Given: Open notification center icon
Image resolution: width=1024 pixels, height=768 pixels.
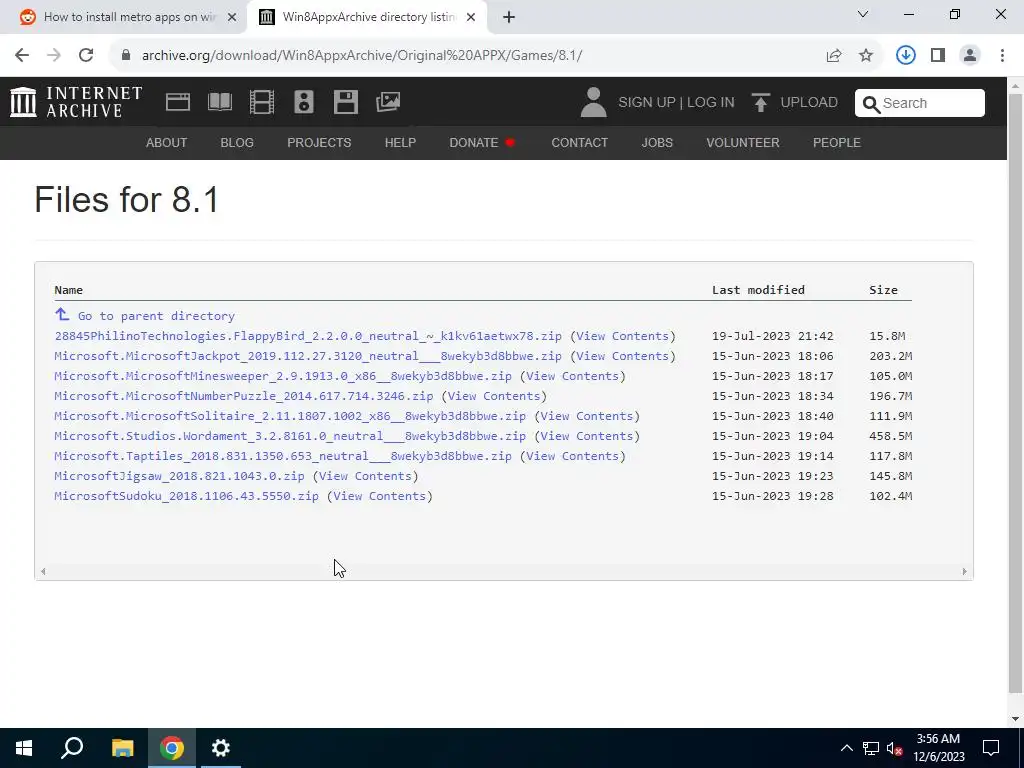Looking at the screenshot, I should tap(991, 748).
